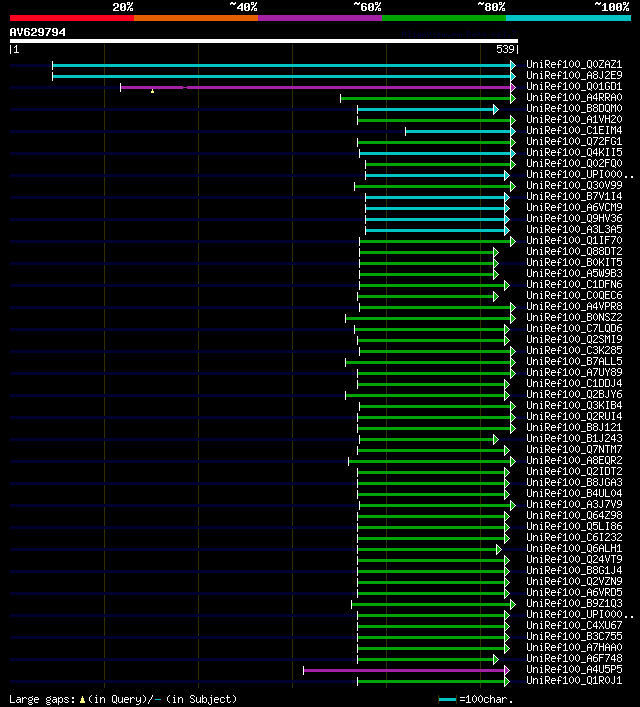Viewport: 640px width, 707px height.
Task: Select the UniRef100_A5W9B3 label
Action: point(574,274)
